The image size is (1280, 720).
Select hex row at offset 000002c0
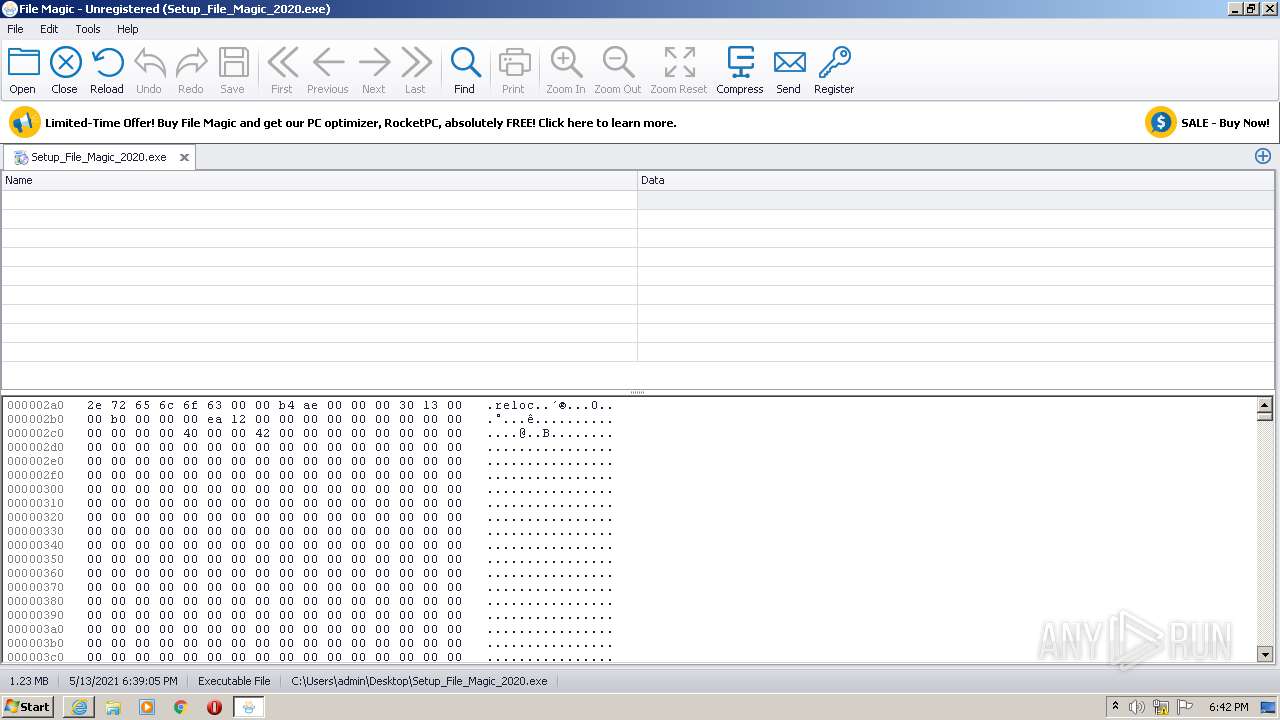(310, 433)
